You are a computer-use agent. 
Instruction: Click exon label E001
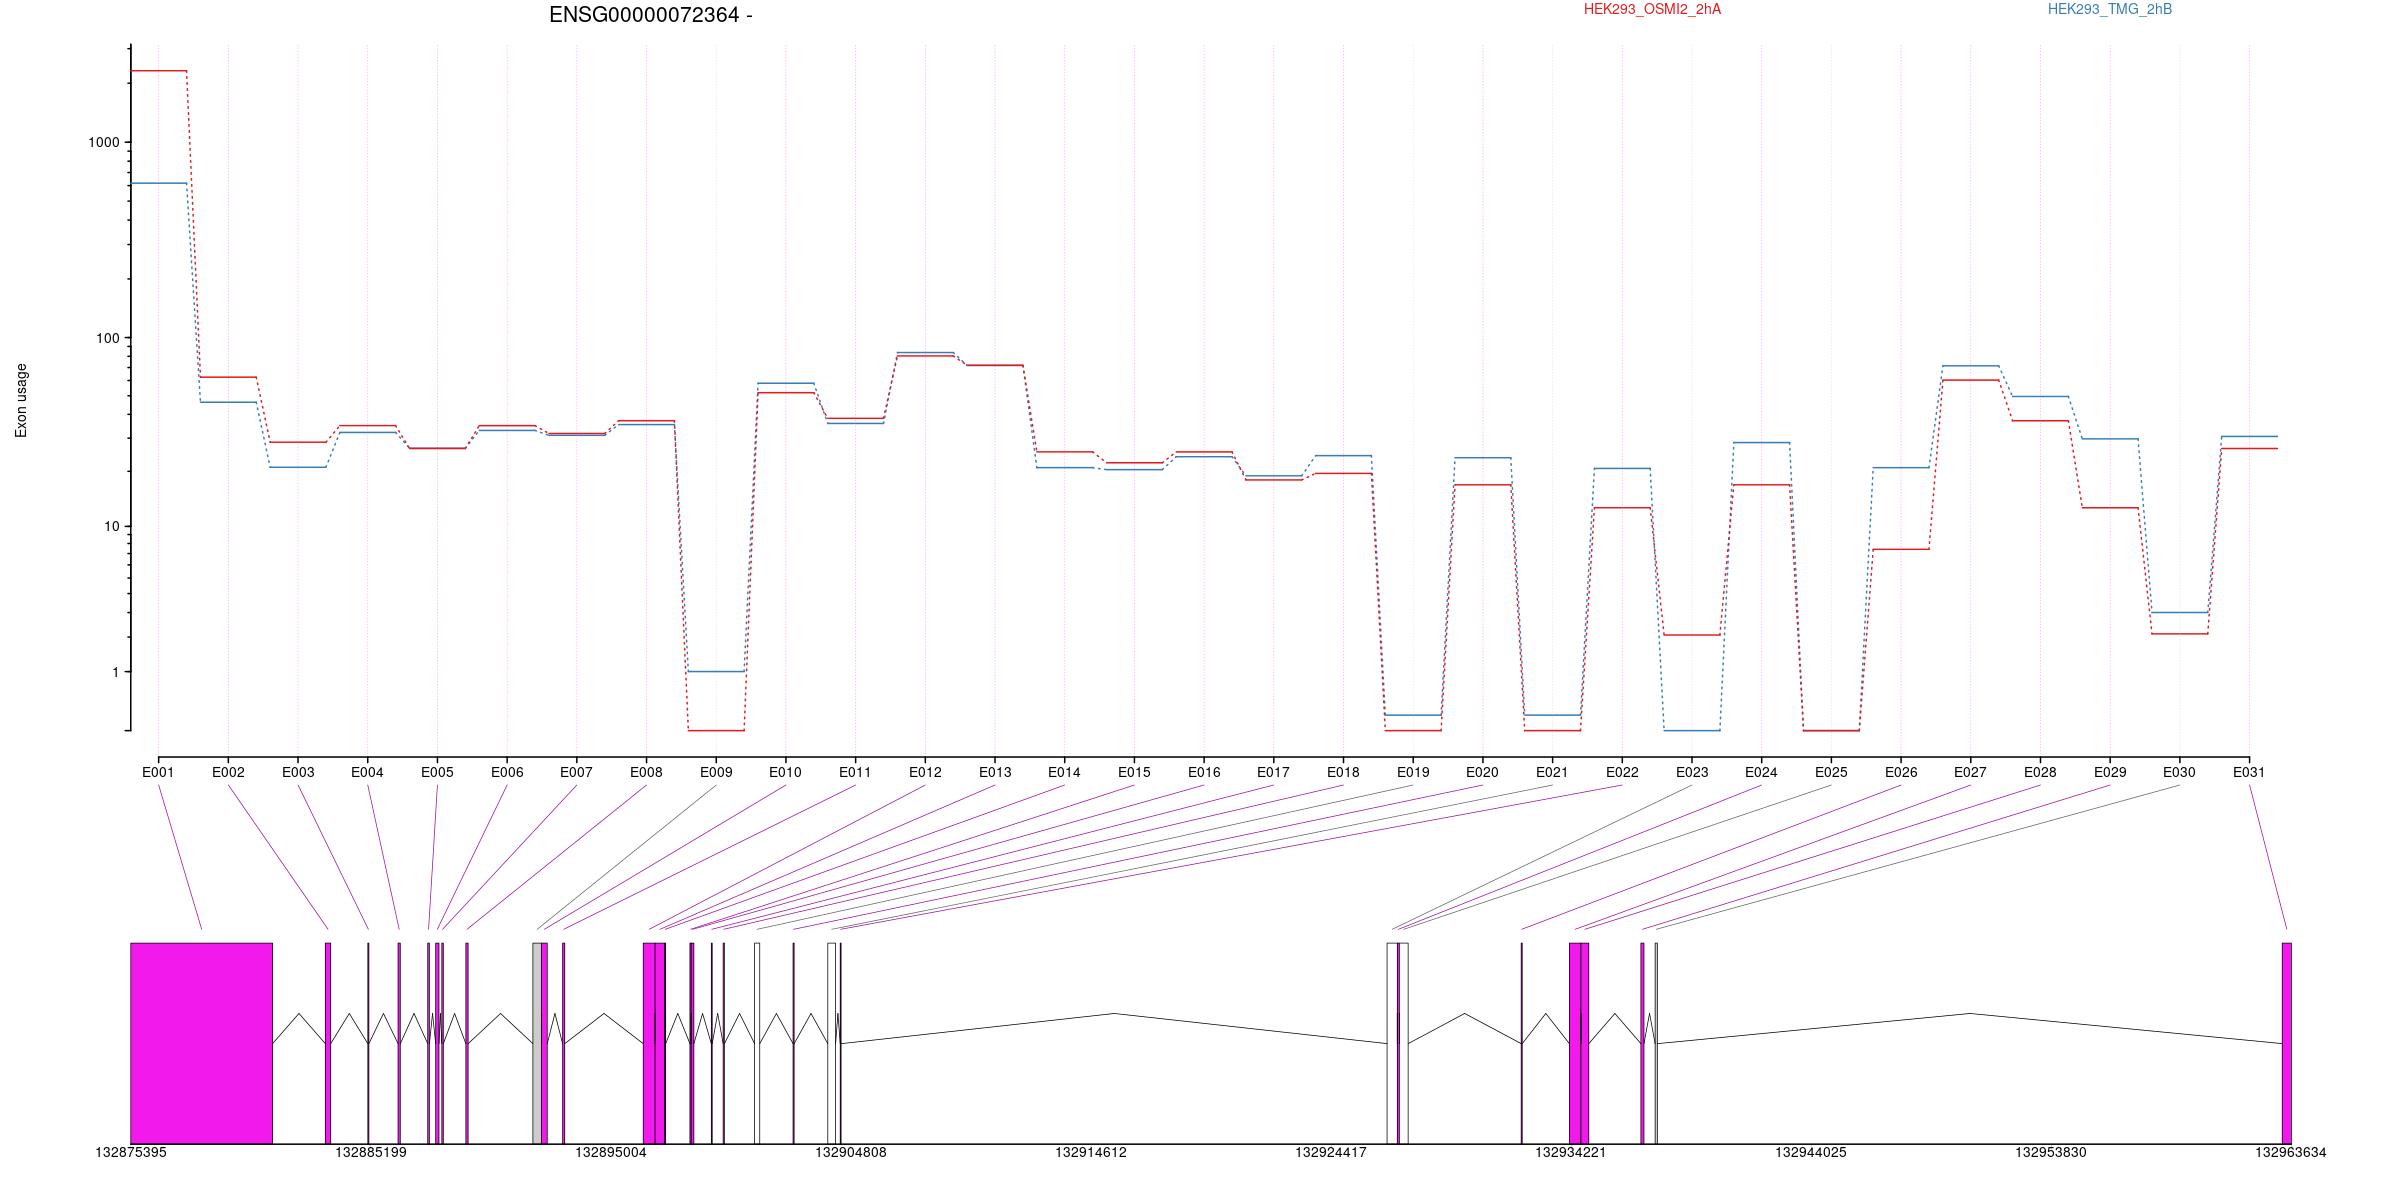click(x=158, y=772)
